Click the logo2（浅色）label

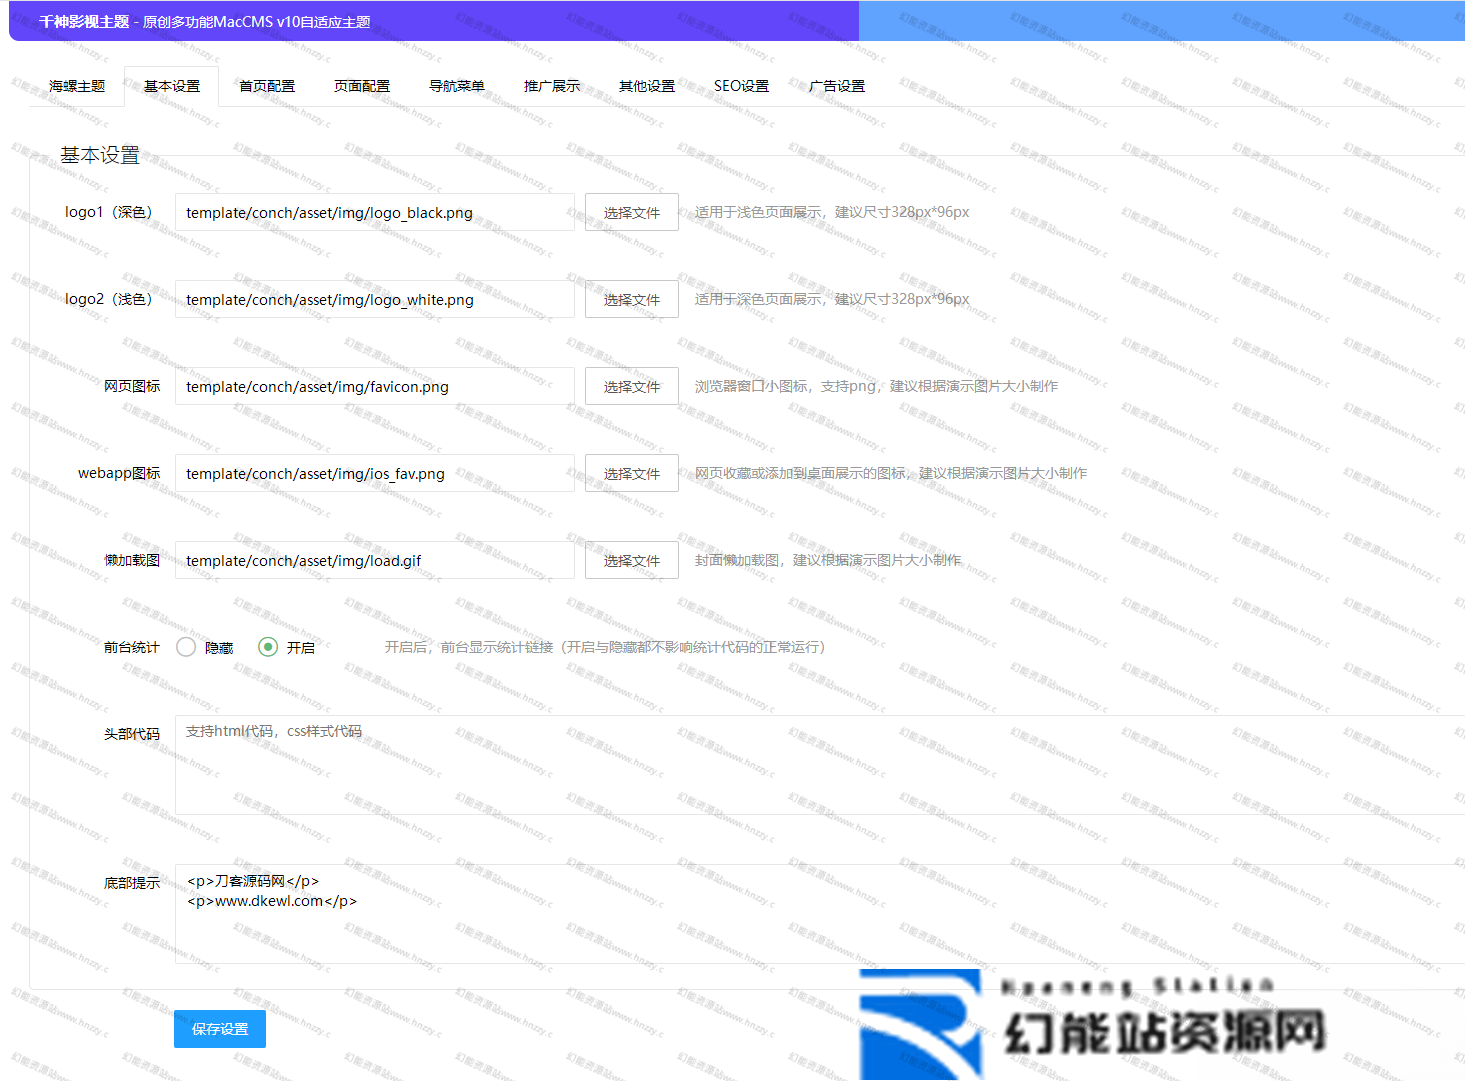pyautogui.click(x=112, y=299)
